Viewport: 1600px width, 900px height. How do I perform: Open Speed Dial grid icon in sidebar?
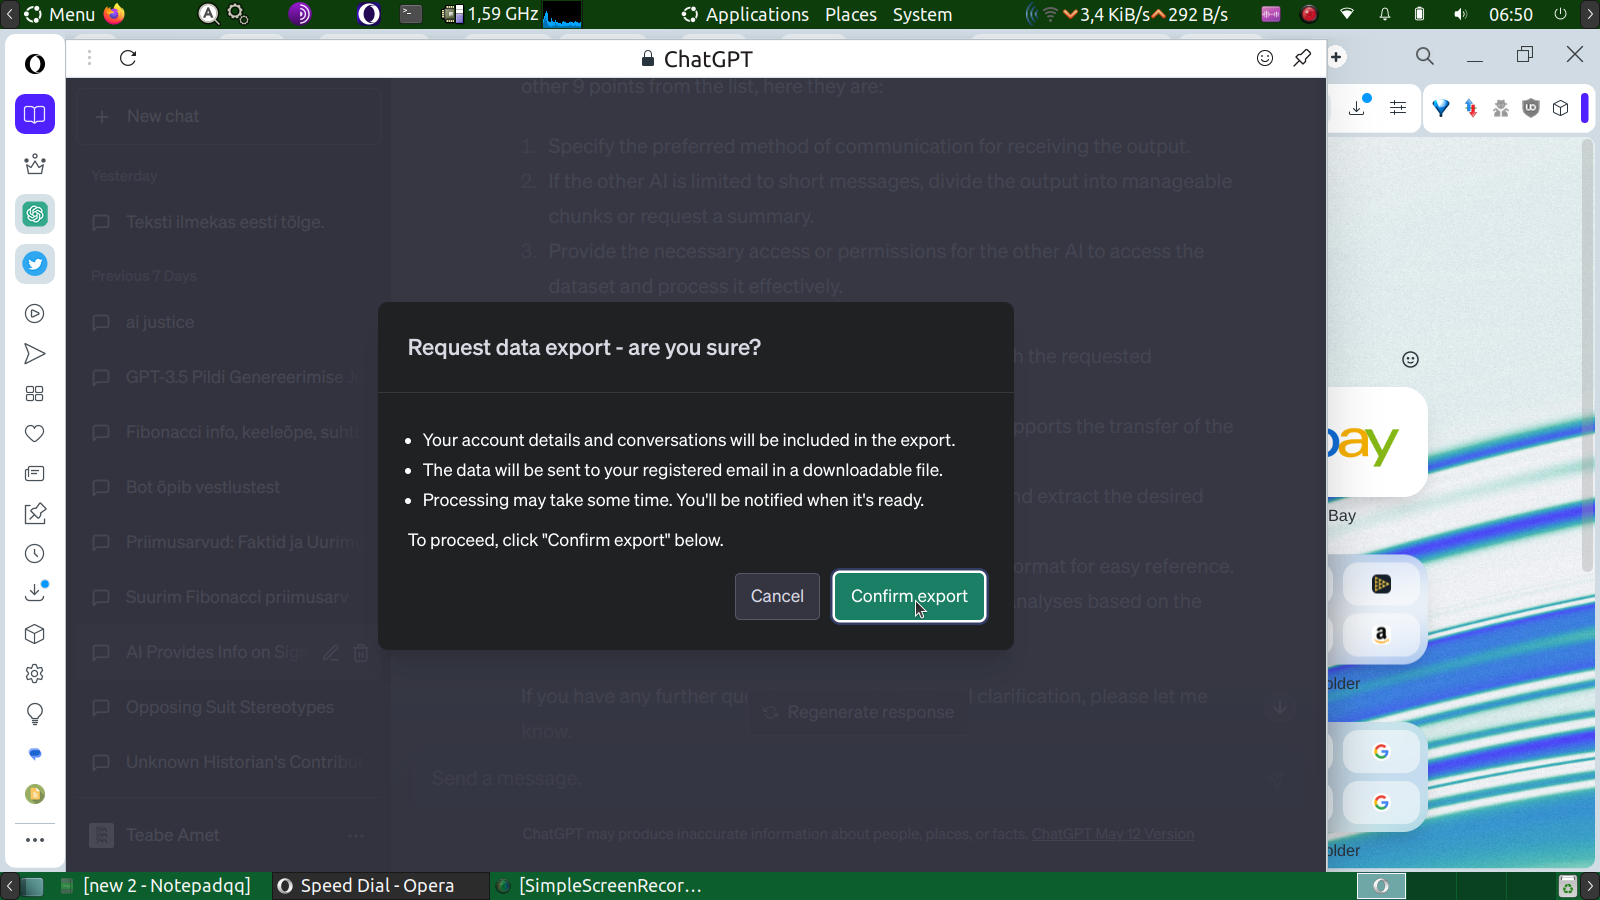point(35,394)
